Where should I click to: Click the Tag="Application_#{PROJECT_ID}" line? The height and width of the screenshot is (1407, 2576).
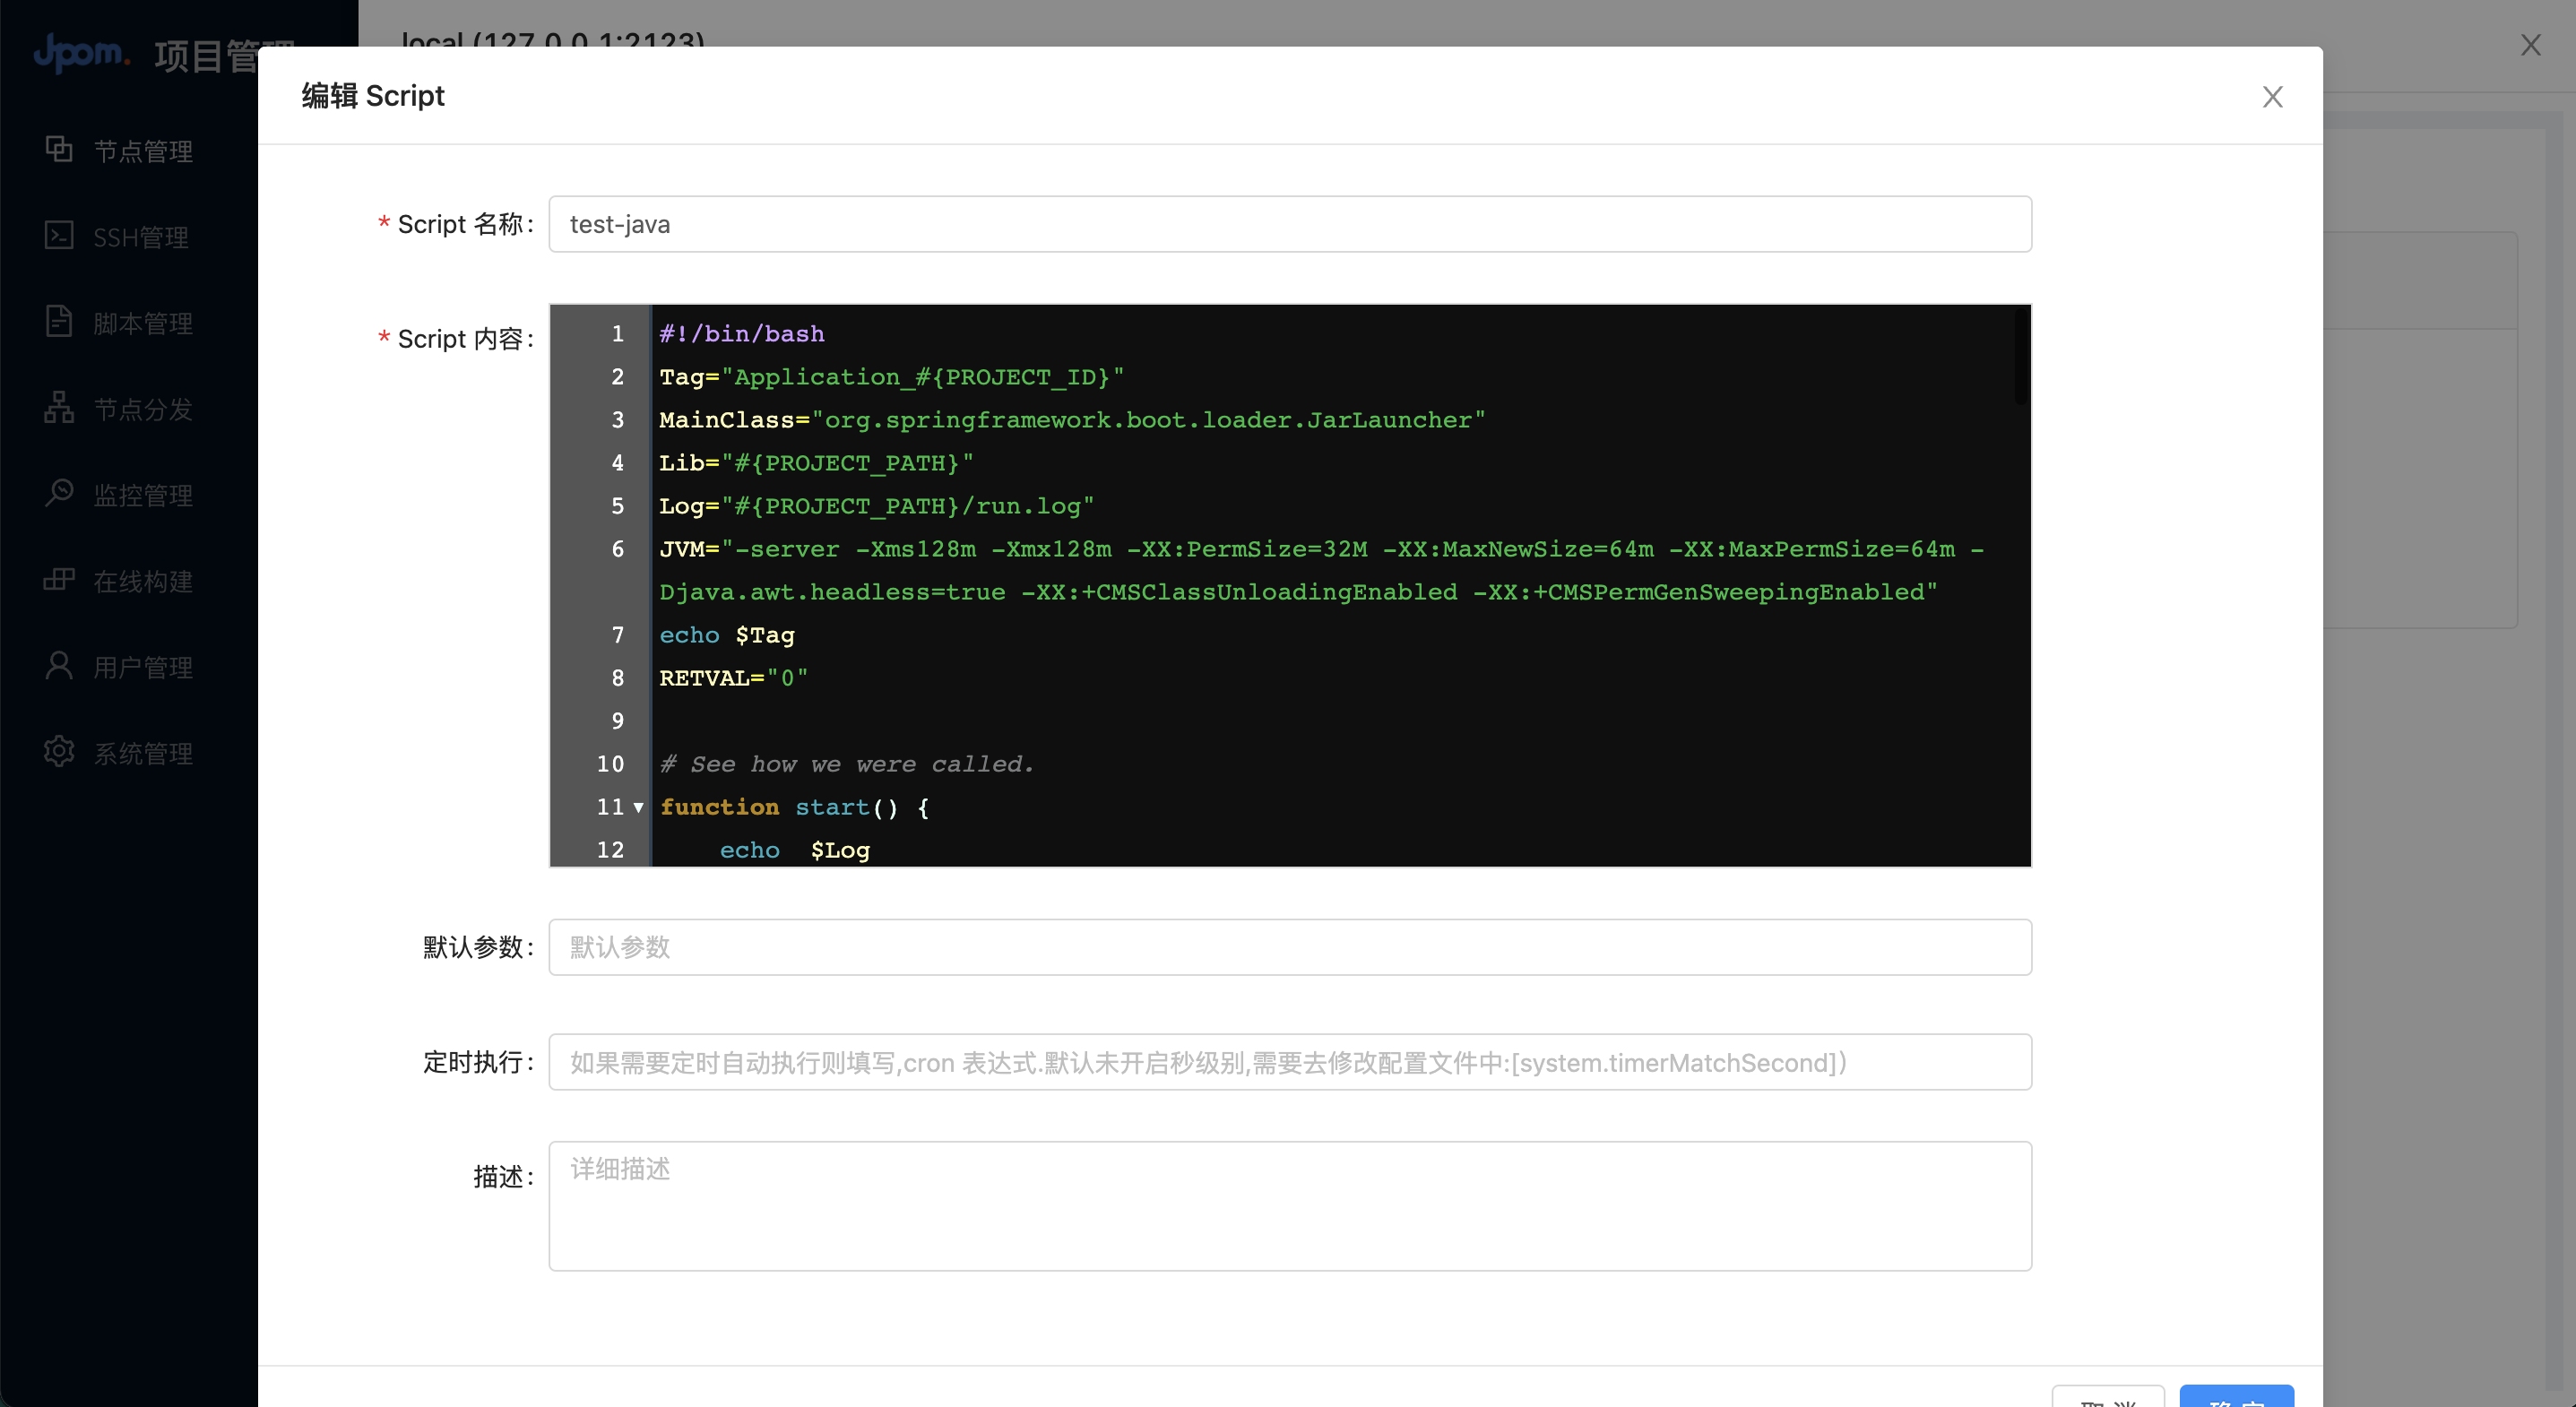point(892,377)
